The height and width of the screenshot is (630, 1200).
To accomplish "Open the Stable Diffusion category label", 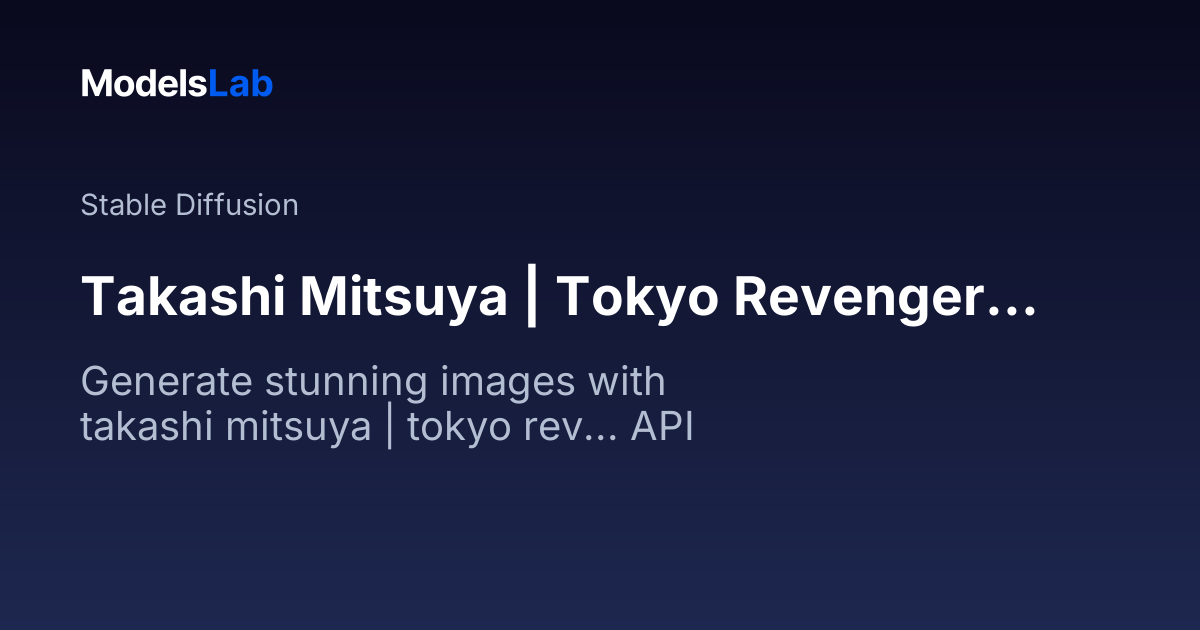I will pos(189,206).
